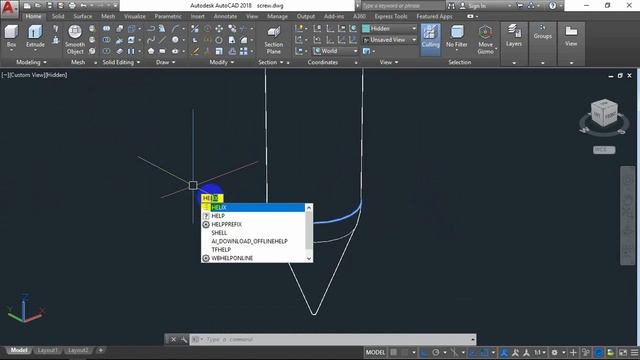Viewport: 640px width, 360px height.
Task: Click the Layout1 tab
Action: [x=47, y=350]
